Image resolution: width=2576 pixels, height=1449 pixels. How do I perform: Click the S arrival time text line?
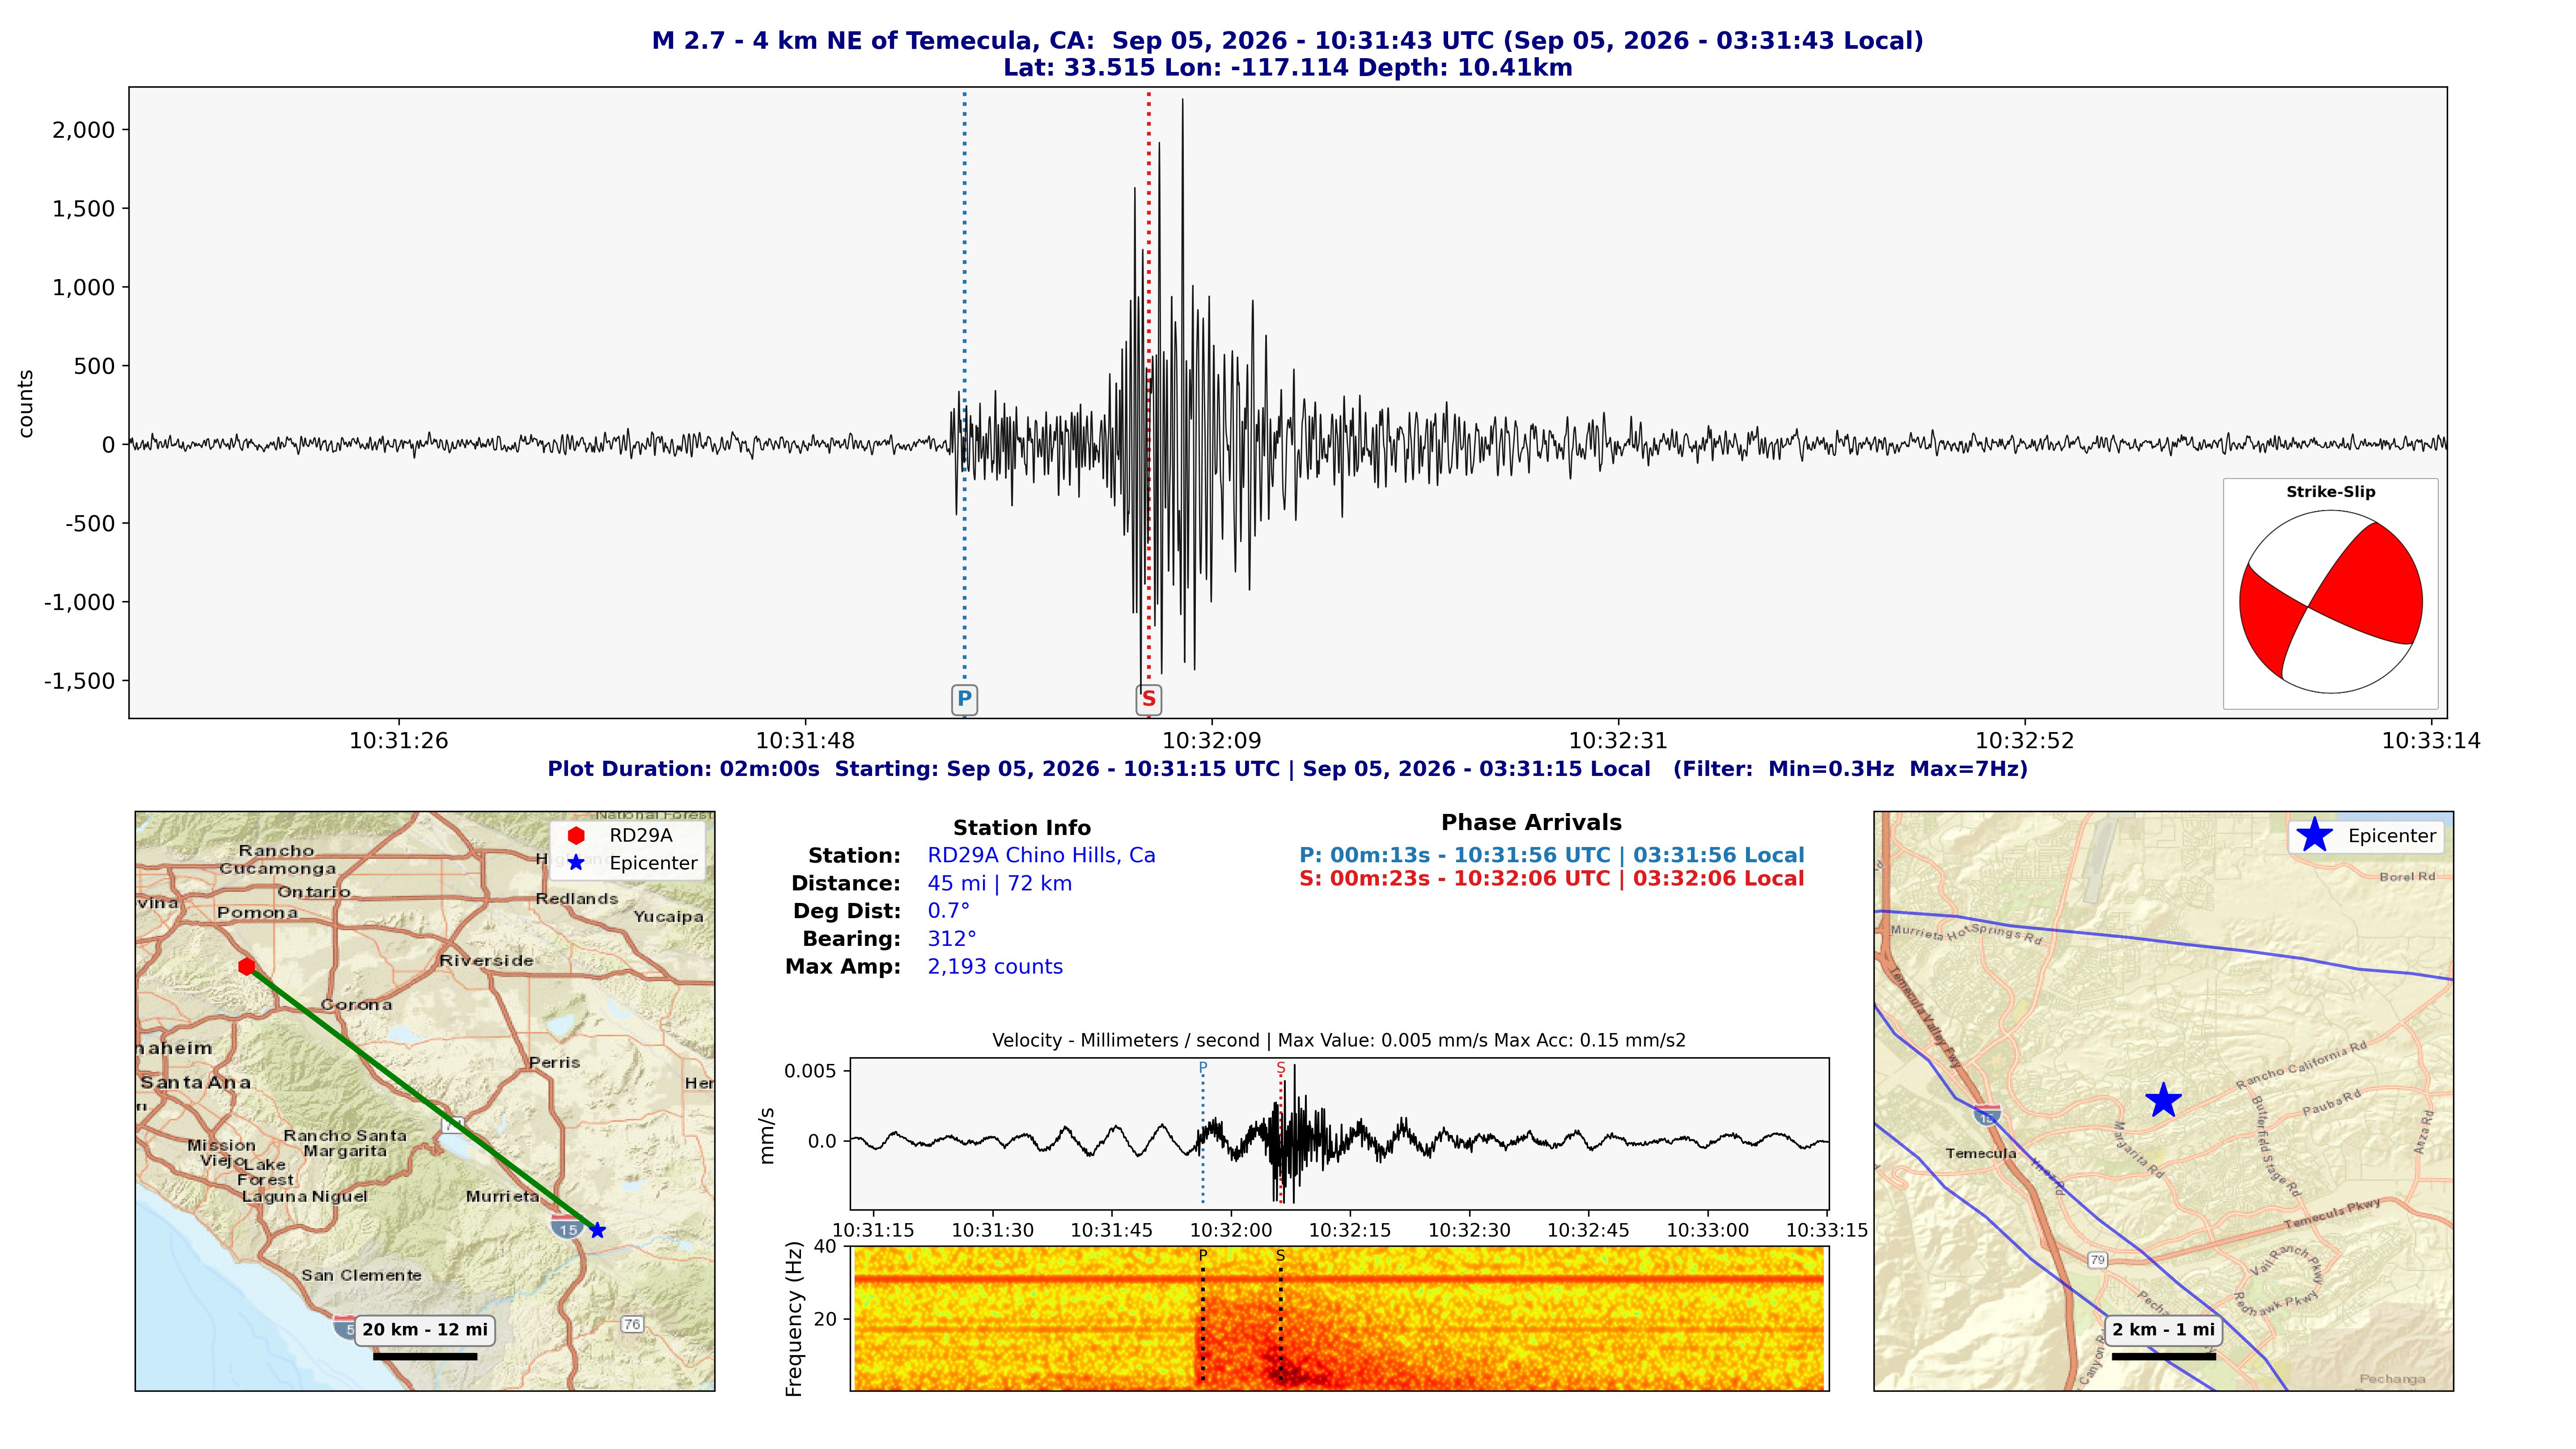click(1551, 879)
